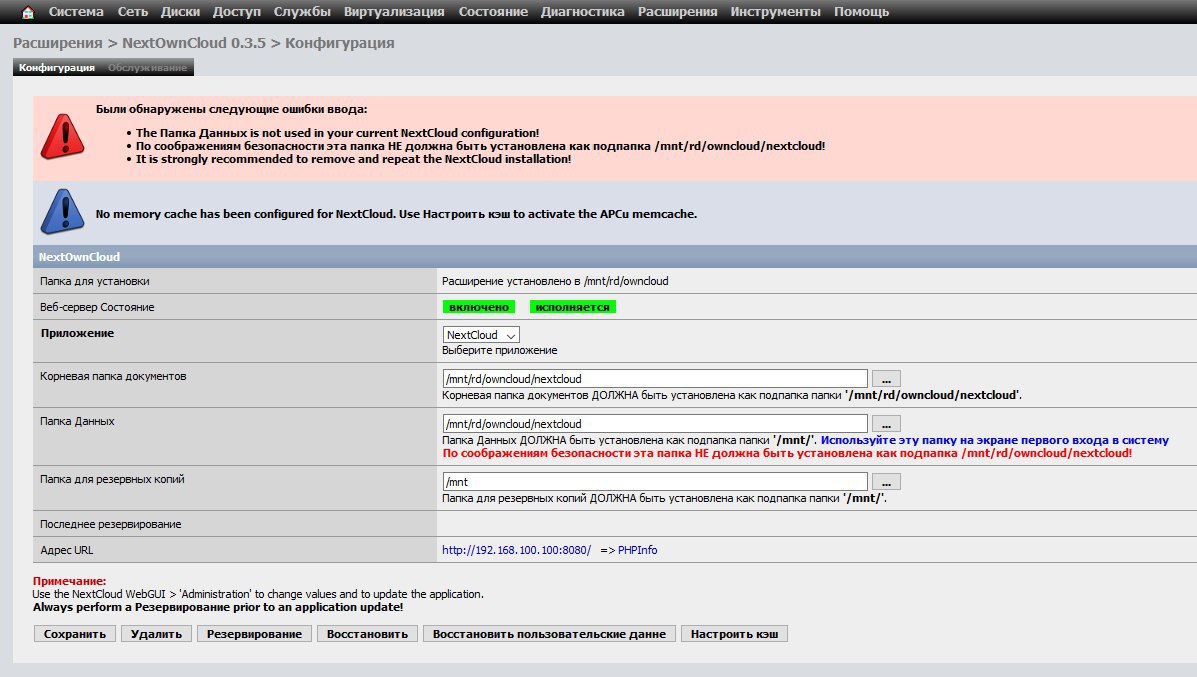The width and height of the screenshot is (1197, 677).
Task: Click the Адрес URL label
Action: pos(66,550)
